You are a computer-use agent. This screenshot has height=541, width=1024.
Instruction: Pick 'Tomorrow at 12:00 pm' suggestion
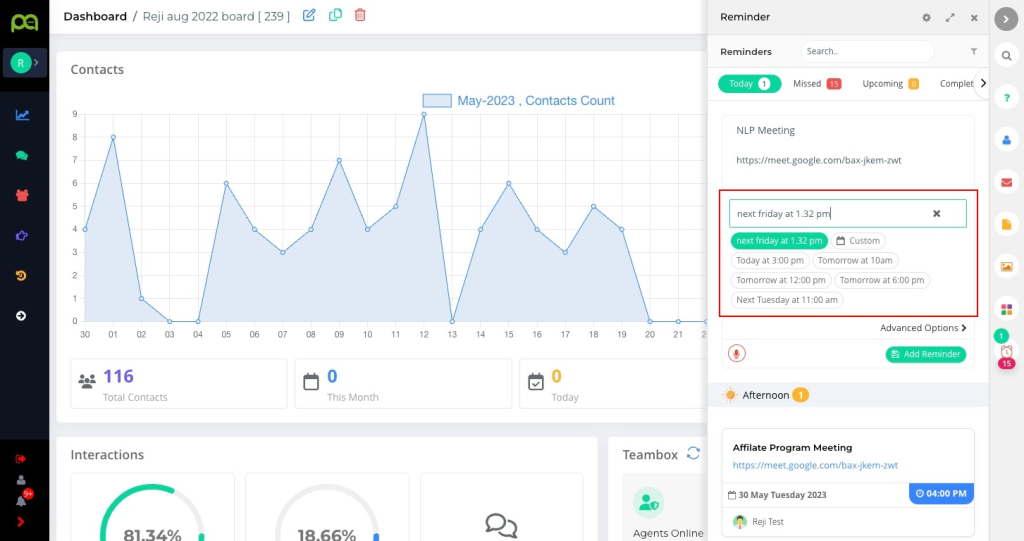point(781,280)
